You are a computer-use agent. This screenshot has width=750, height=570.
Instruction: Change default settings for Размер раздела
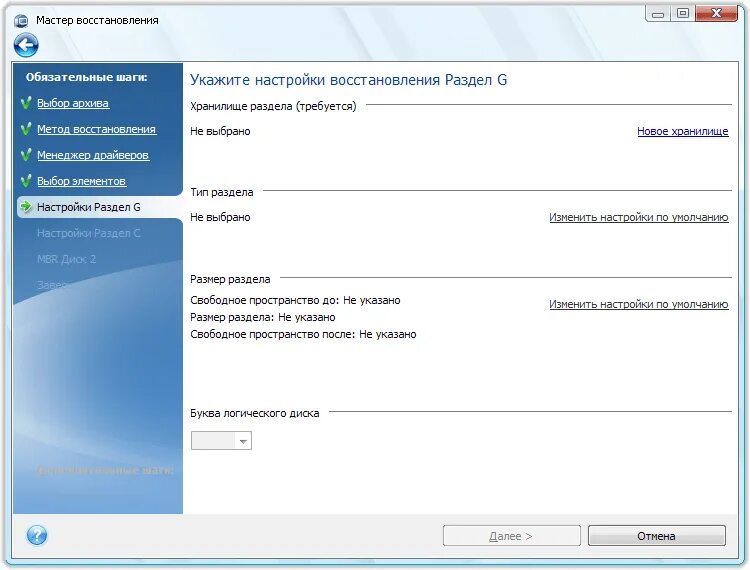click(x=639, y=304)
